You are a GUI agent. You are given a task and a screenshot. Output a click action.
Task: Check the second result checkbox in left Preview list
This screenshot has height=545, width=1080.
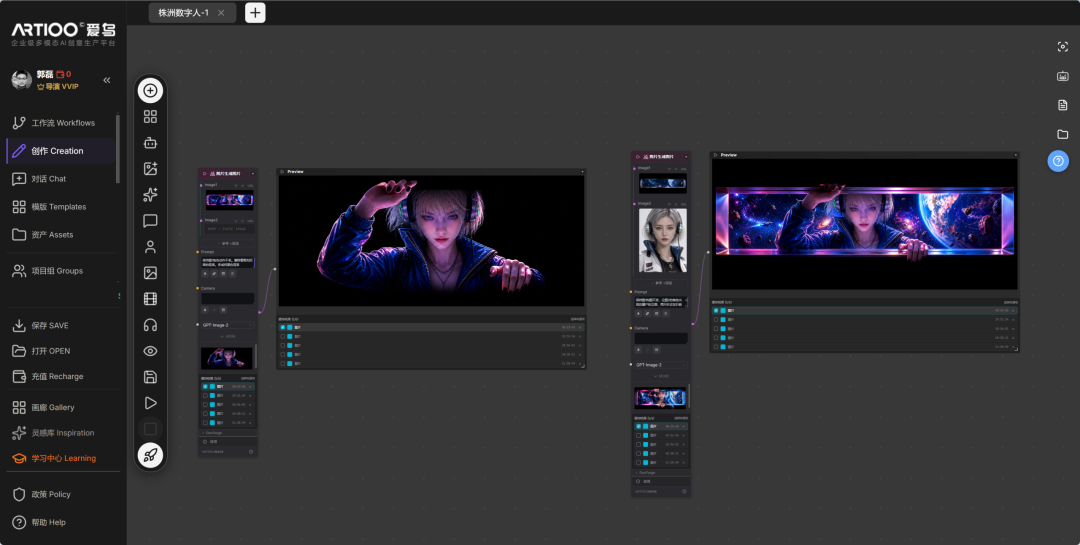point(282,336)
